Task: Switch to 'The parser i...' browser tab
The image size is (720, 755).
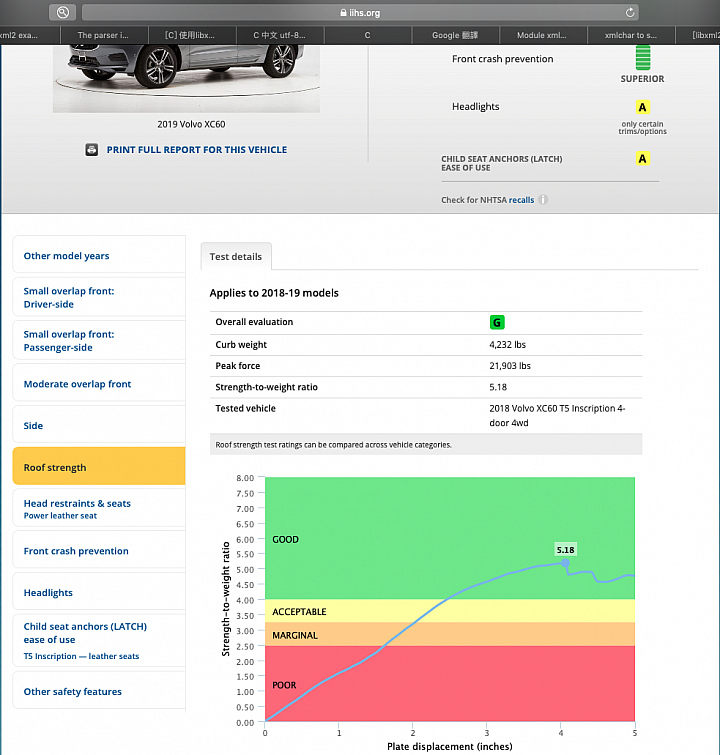Action: point(104,35)
